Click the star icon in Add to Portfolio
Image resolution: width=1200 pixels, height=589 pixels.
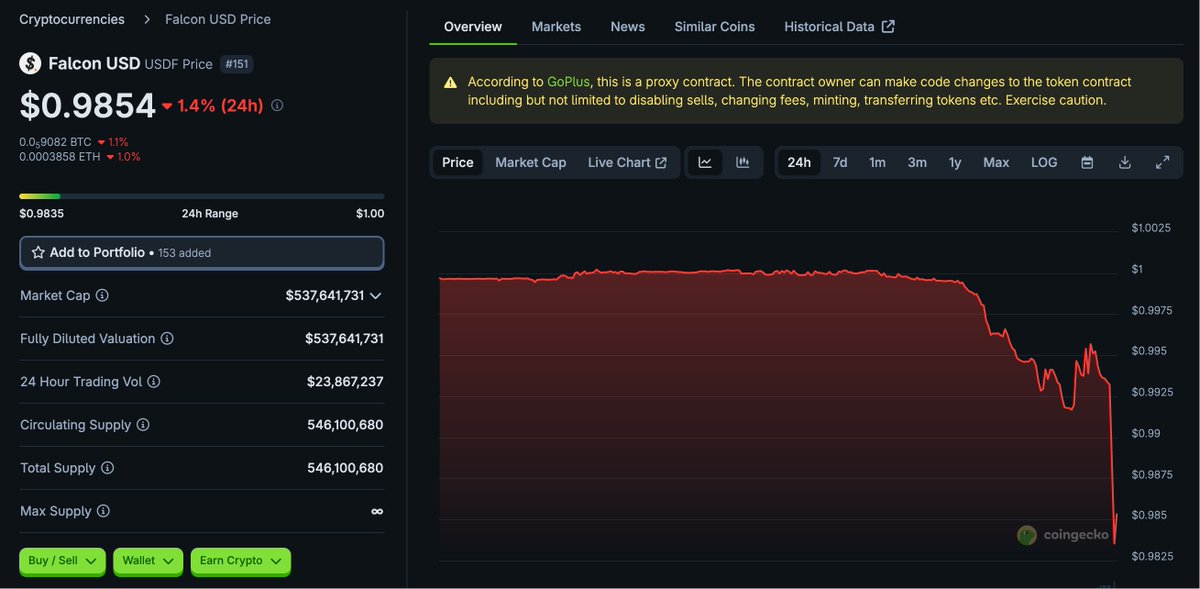click(x=38, y=253)
